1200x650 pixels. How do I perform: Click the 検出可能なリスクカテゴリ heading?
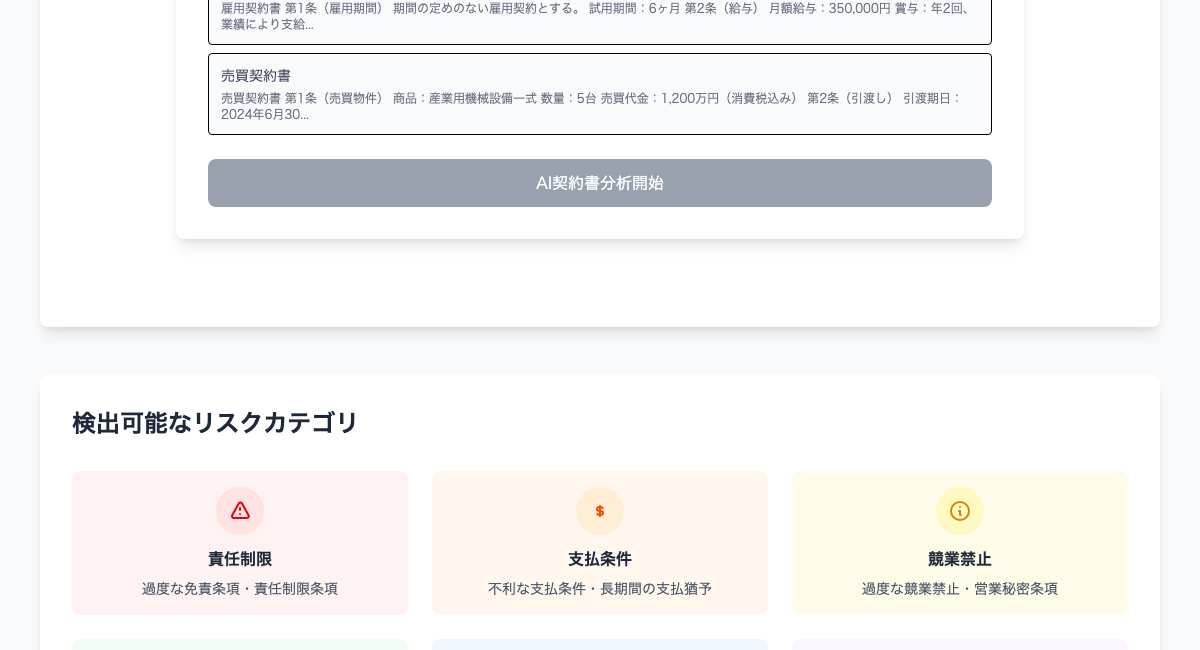pyautogui.click(x=216, y=423)
